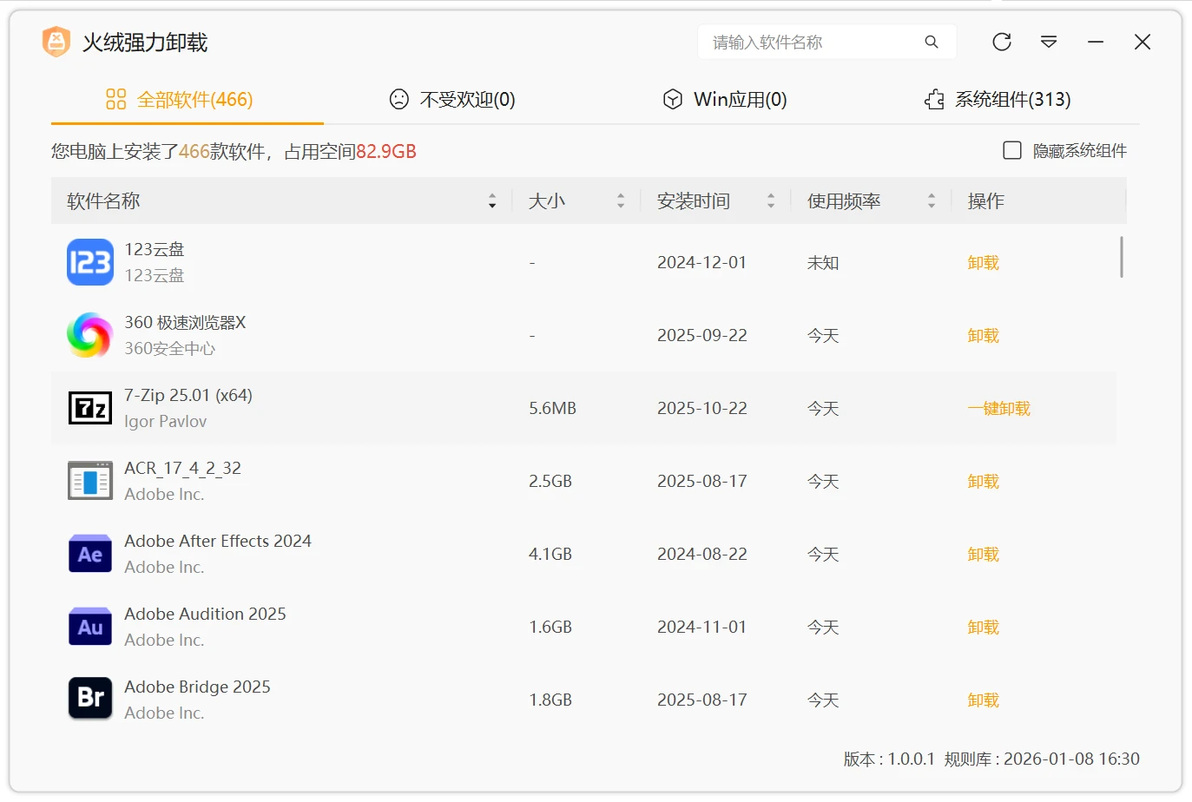Minimize the uninstaller window
1192x802 pixels.
pos(1095,42)
